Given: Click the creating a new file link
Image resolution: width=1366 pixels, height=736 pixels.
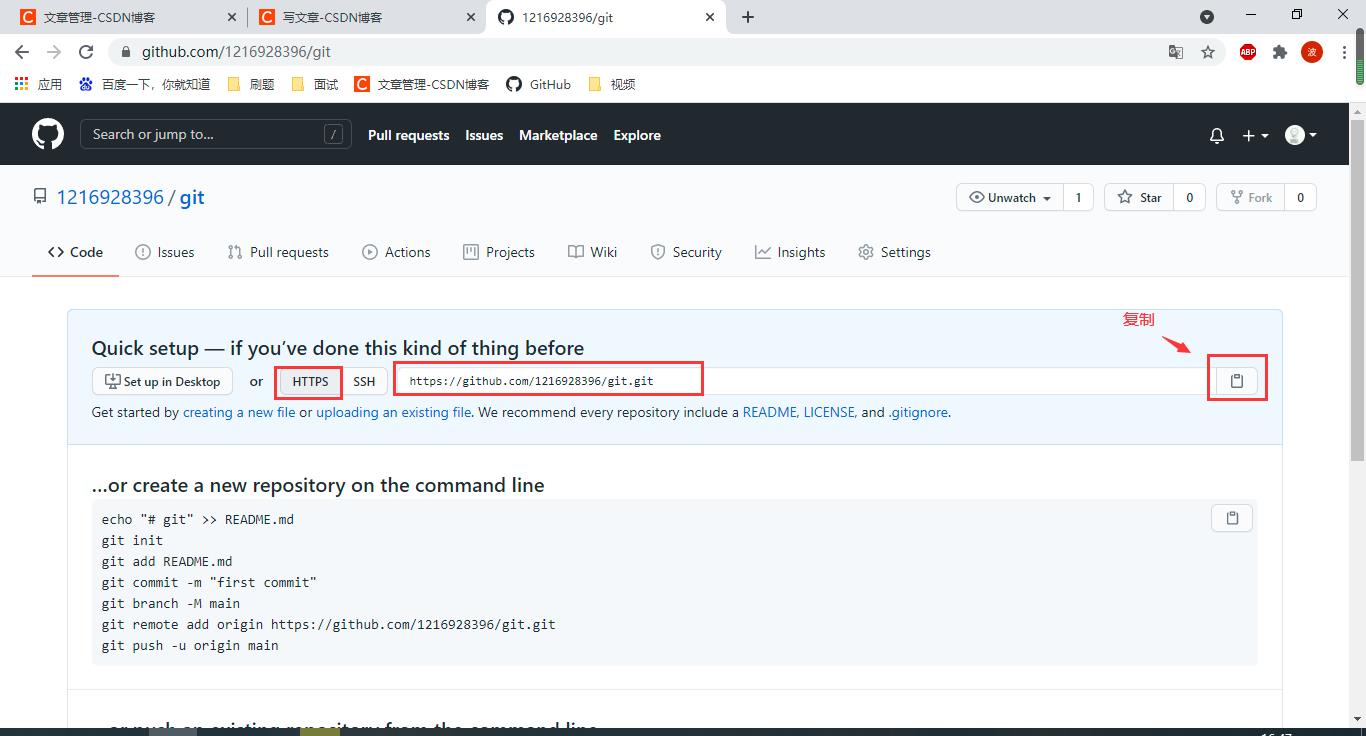Looking at the screenshot, I should pyautogui.click(x=239, y=412).
